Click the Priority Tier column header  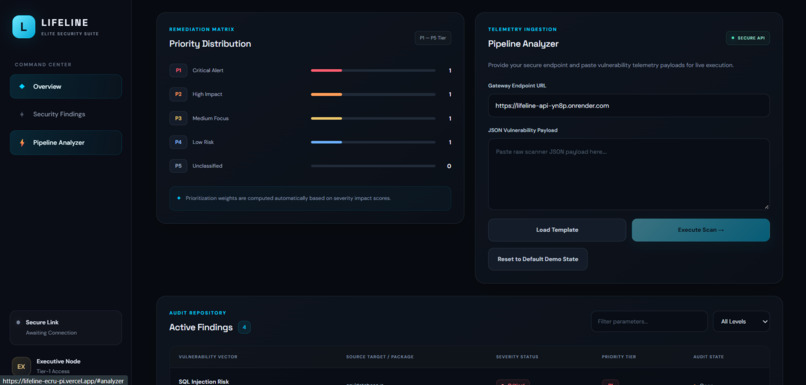tap(619, 357)
